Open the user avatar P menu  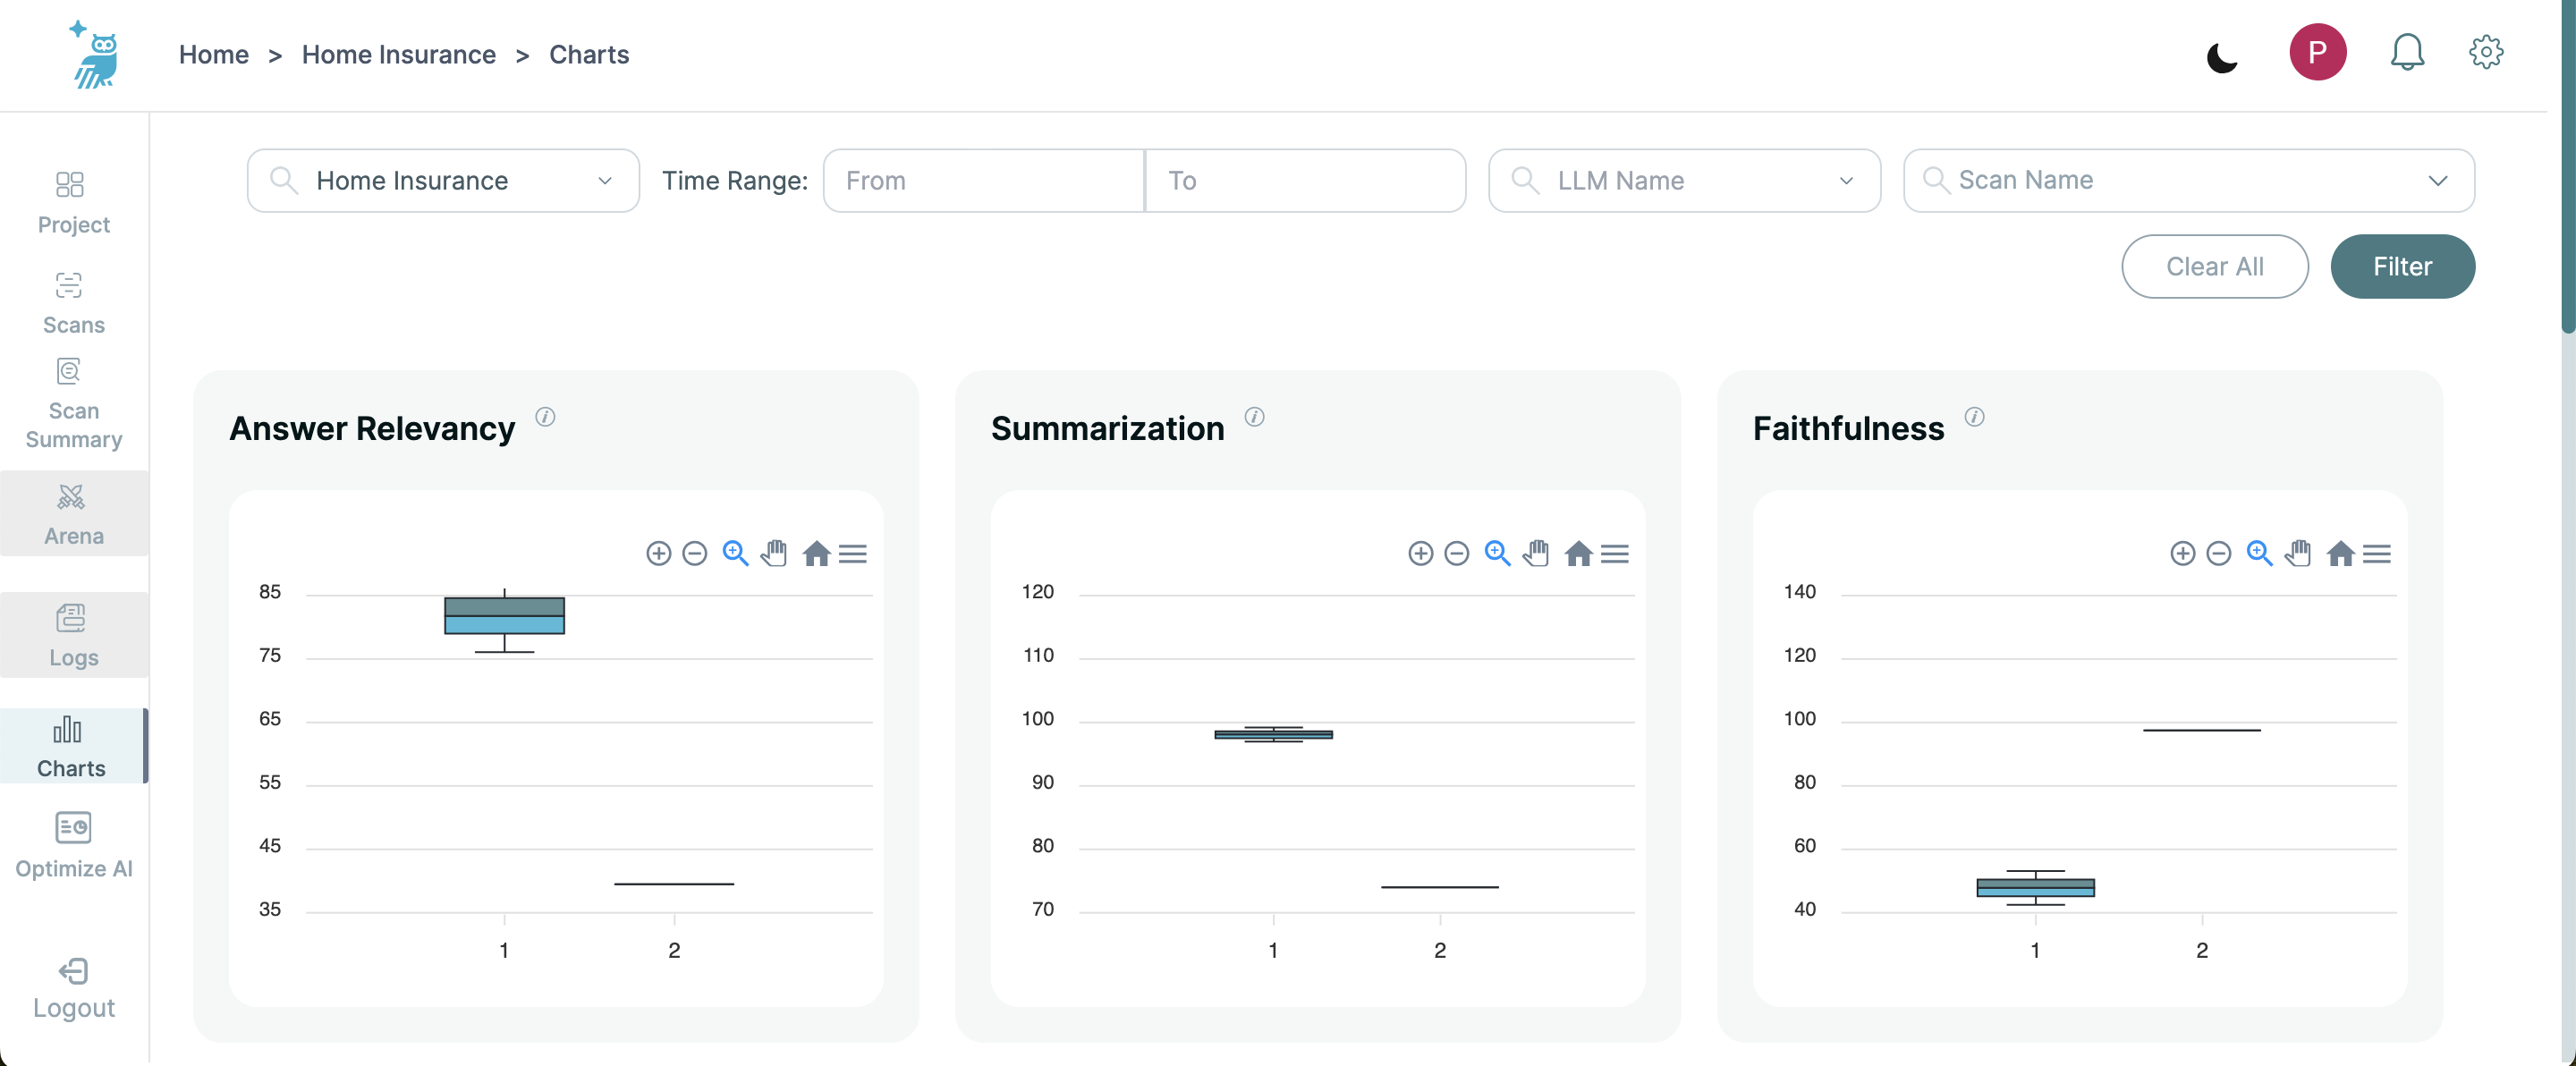click(2317, 52)
